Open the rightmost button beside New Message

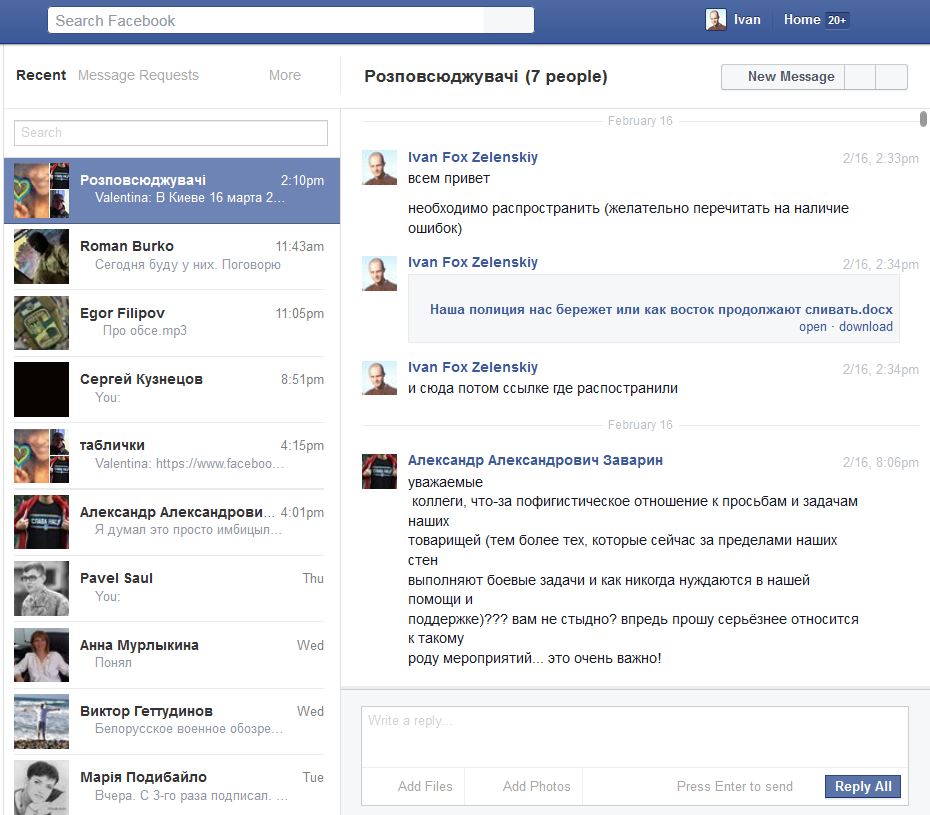pos(891,77)
